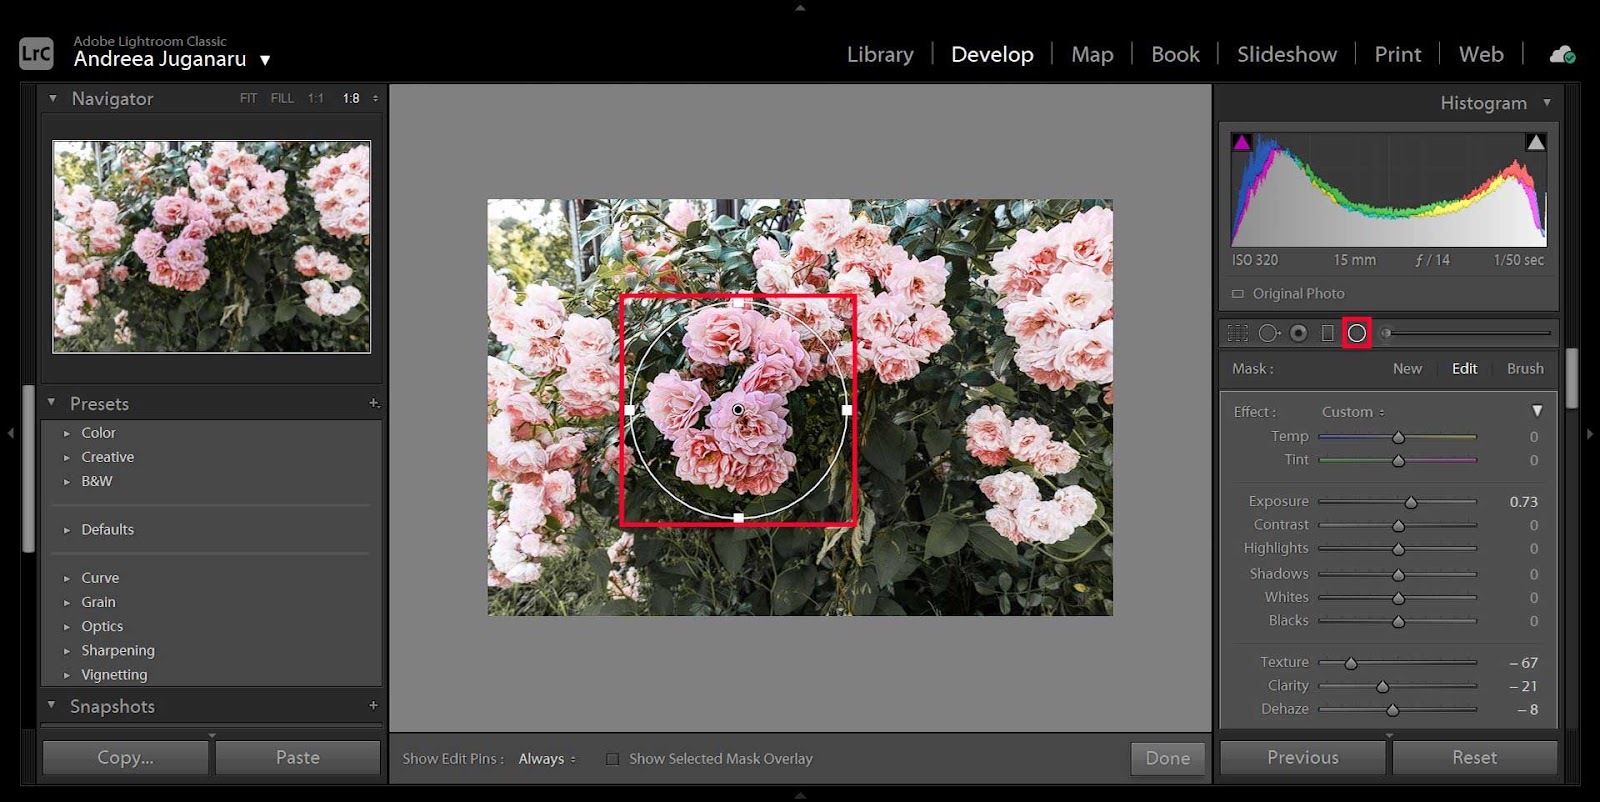Click the radial filter center pin
1600x802 pixels.
[738, 410]
